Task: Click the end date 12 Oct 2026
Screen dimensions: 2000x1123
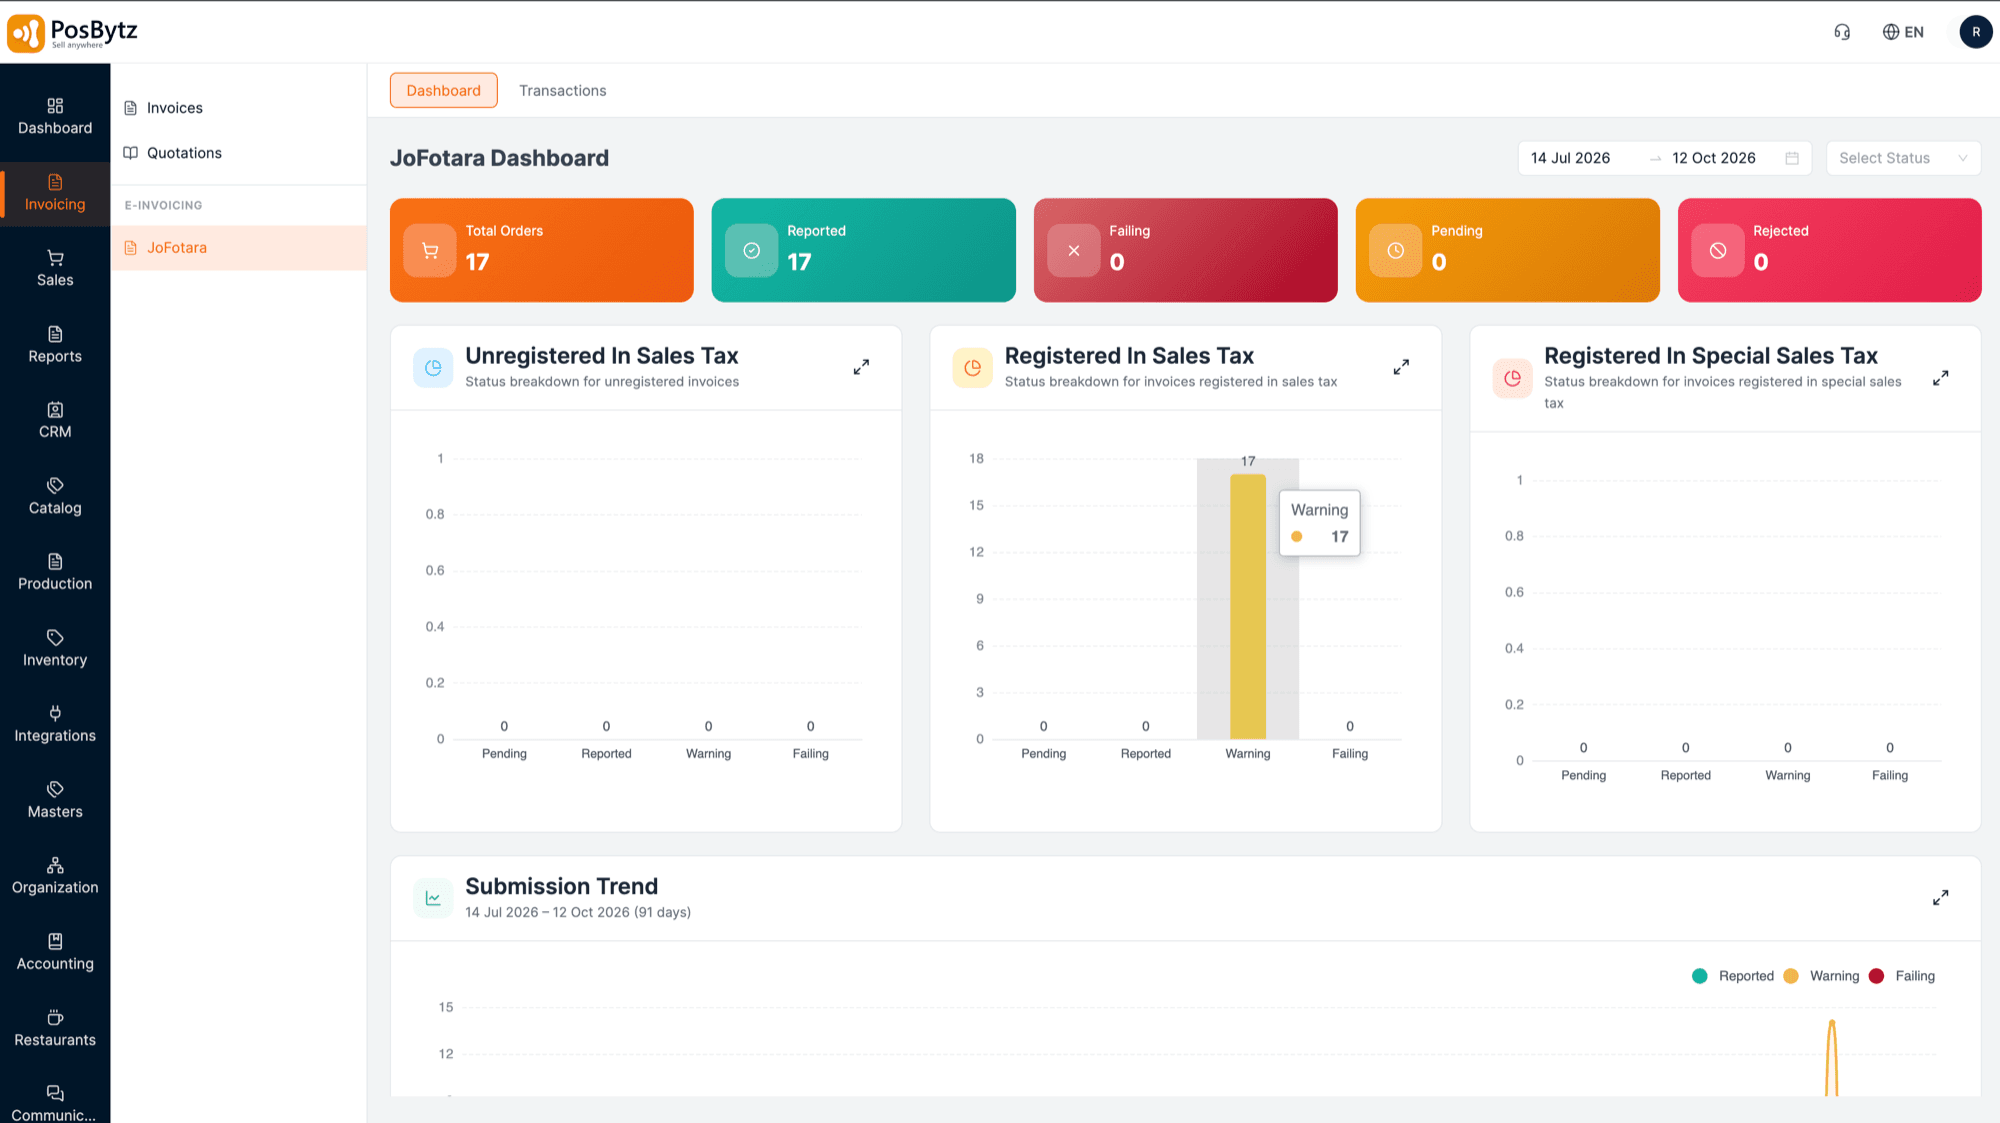Action: pyautogui.click(x=1713, y=158)
